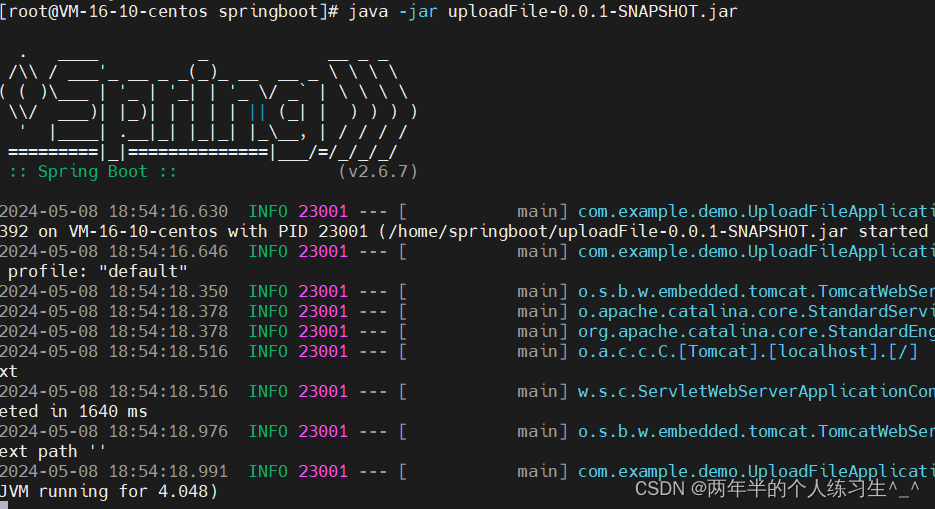The image size is (935, 509).
Task: Click the version text (v2.6.7)
Action: (378, 172)
